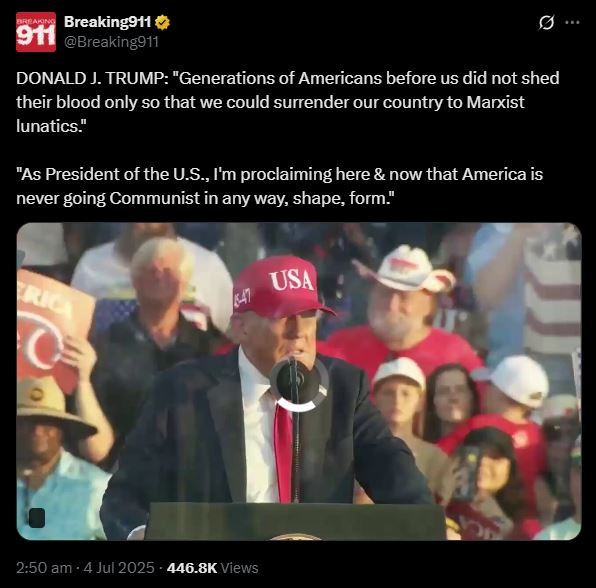Click the loading spinner over the video
The height and width of the screenshot is (588, 596).
[299, 384]
